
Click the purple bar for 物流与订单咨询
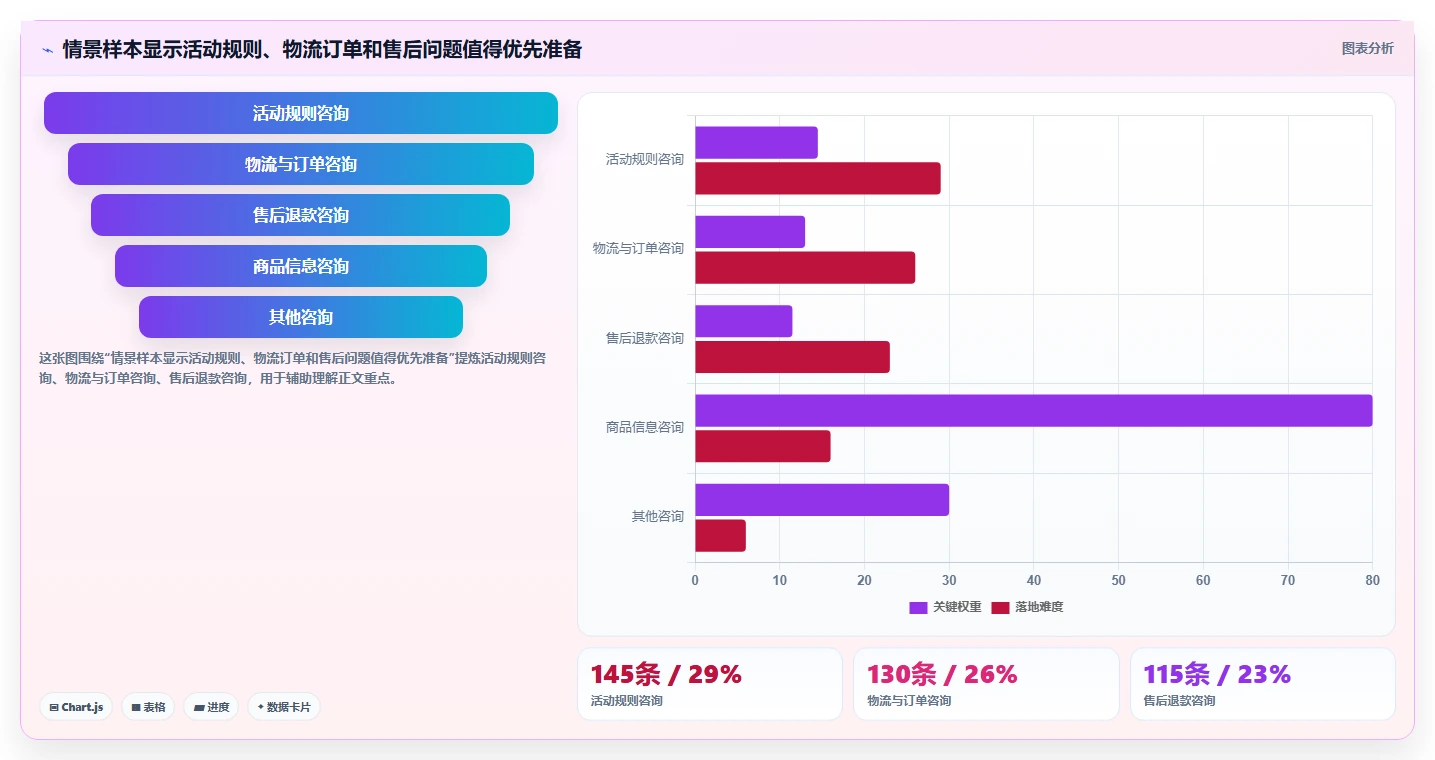pyautogui.click(x=750, y=232)
